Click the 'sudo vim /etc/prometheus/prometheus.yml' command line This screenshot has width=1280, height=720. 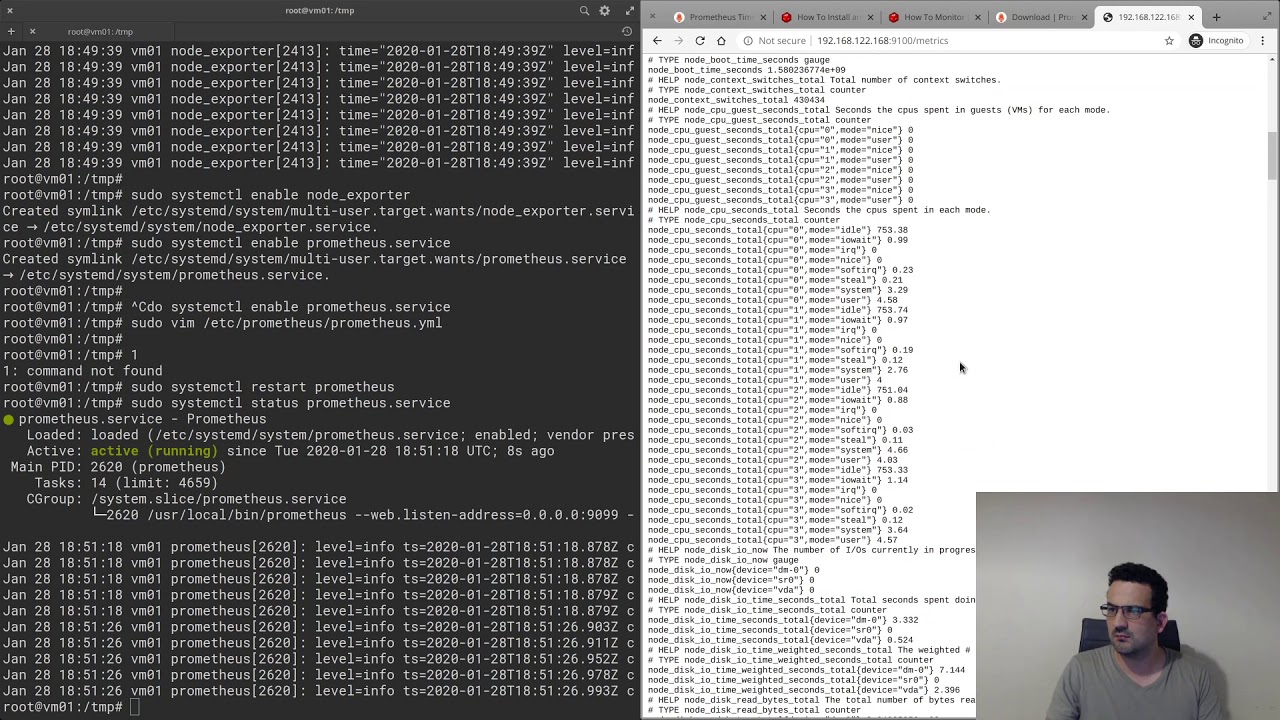click(x=286, y=323)
